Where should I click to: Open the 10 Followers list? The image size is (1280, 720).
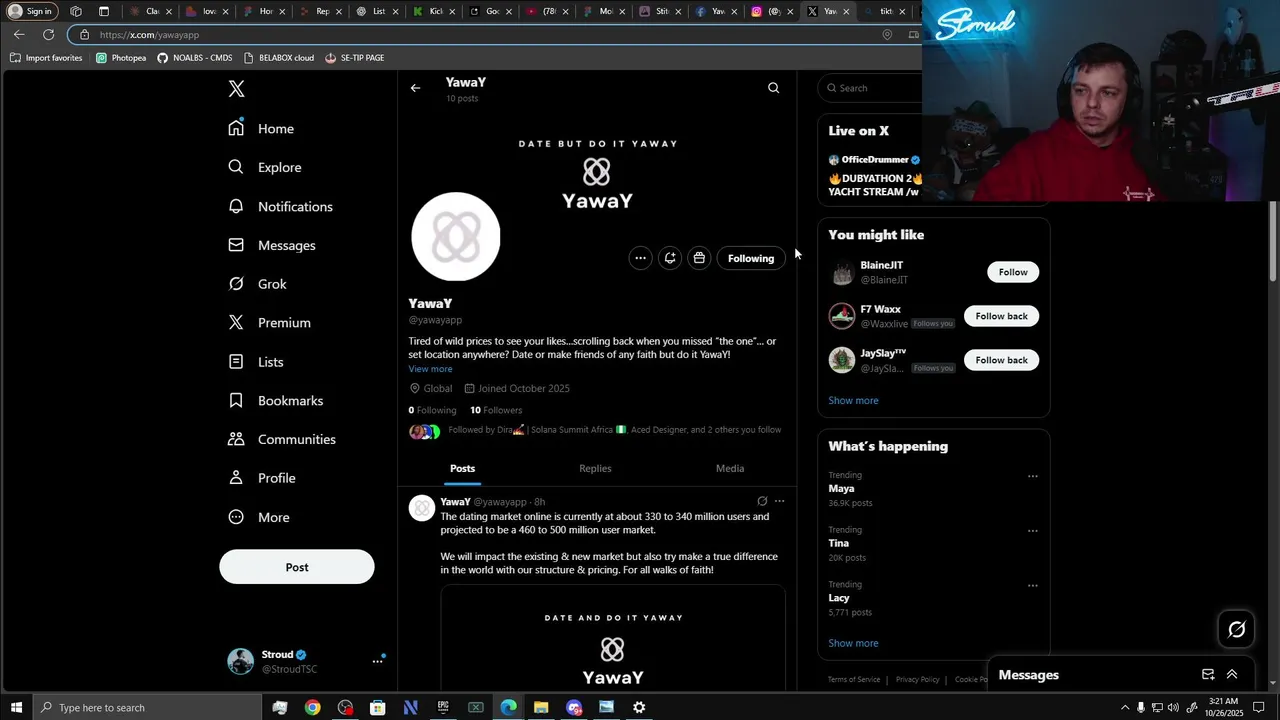[496, 410]
